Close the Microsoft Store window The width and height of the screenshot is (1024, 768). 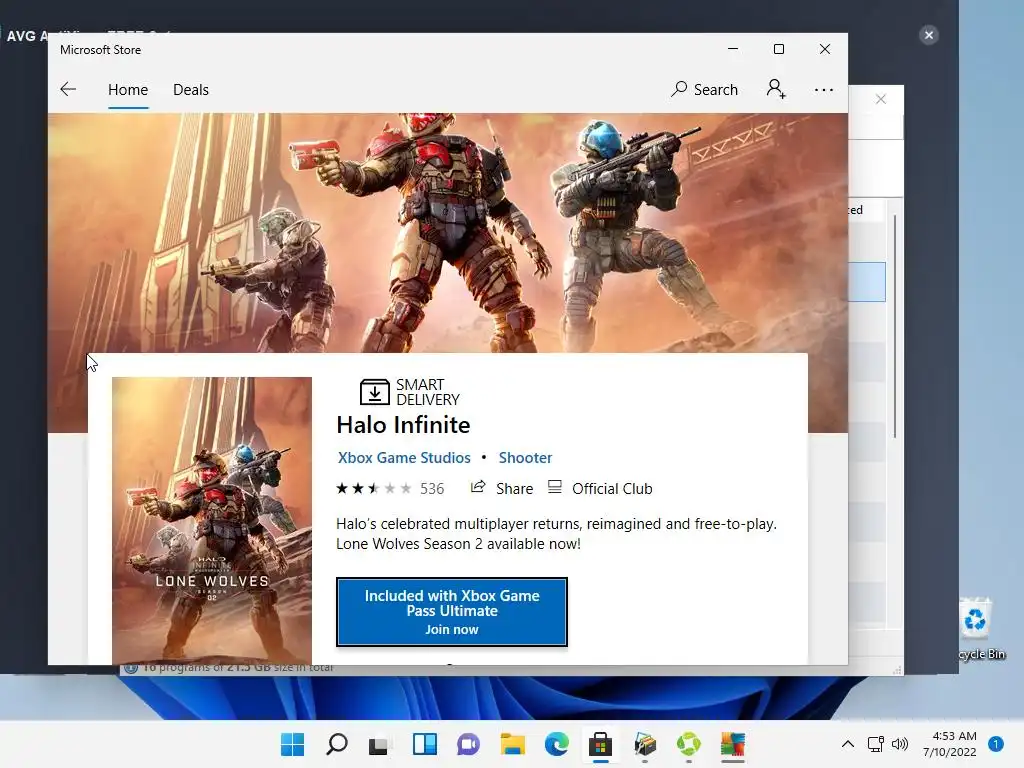(x=825, y=49)
